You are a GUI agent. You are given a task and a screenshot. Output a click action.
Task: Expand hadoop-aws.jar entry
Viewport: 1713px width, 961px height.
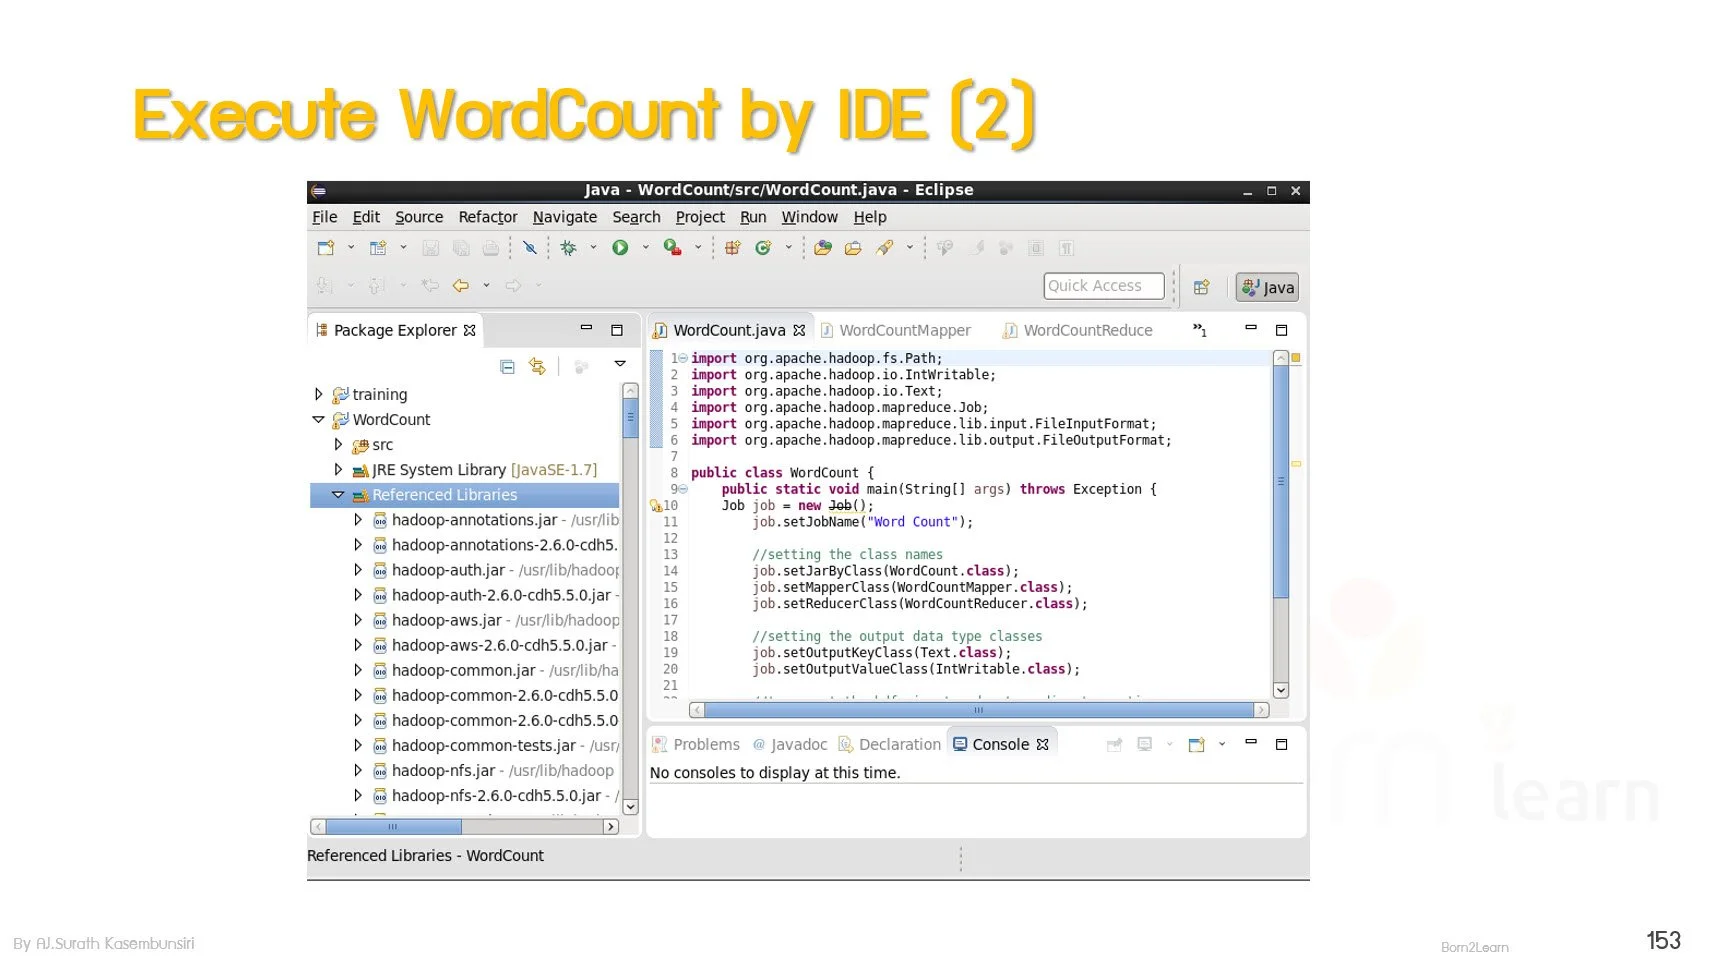click(358, 619)
